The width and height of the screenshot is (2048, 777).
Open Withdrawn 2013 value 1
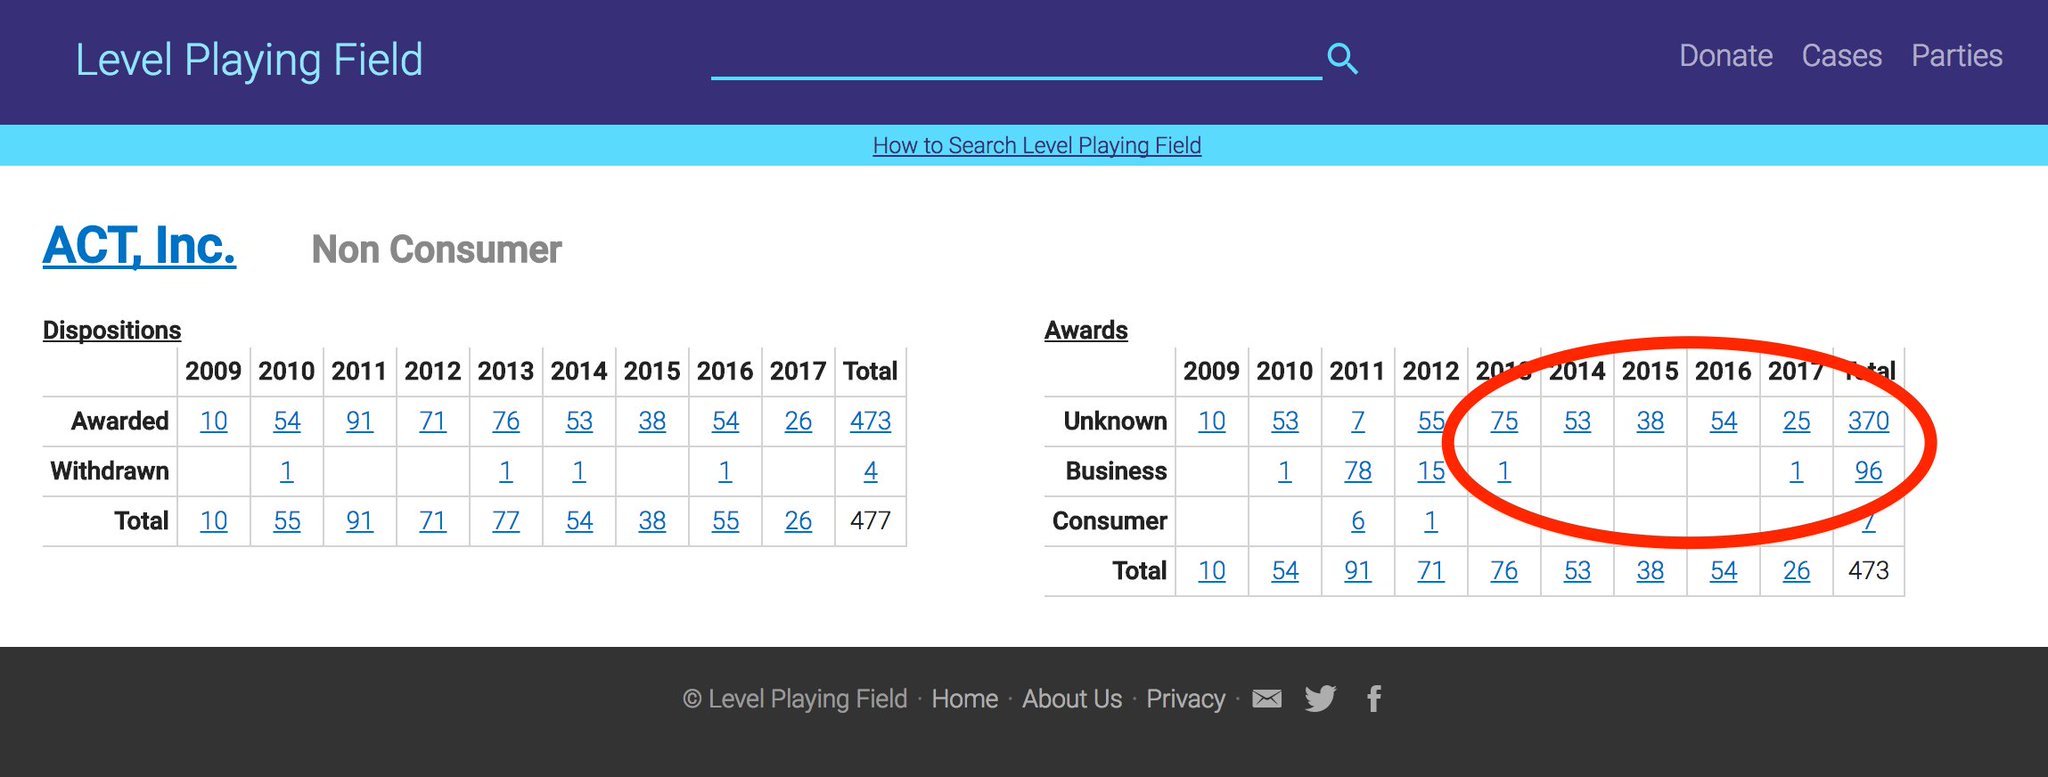coord(506,471)
